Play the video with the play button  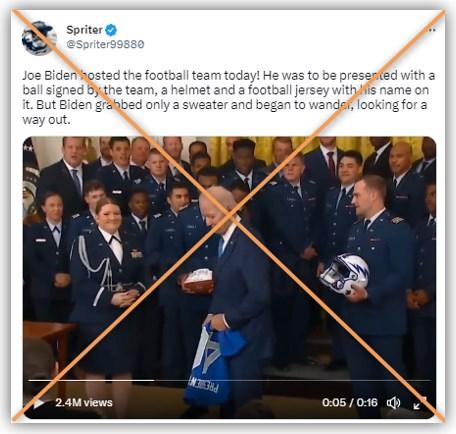click(38, 403)
